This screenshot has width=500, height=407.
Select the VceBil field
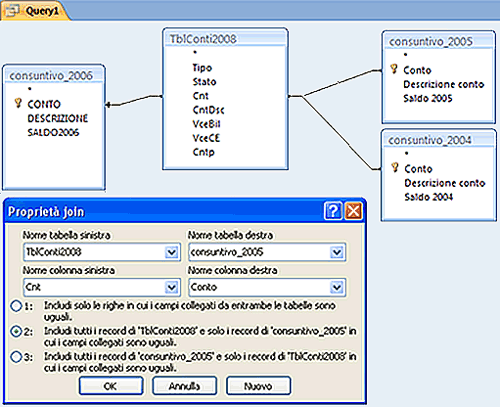tap(207, 124)
